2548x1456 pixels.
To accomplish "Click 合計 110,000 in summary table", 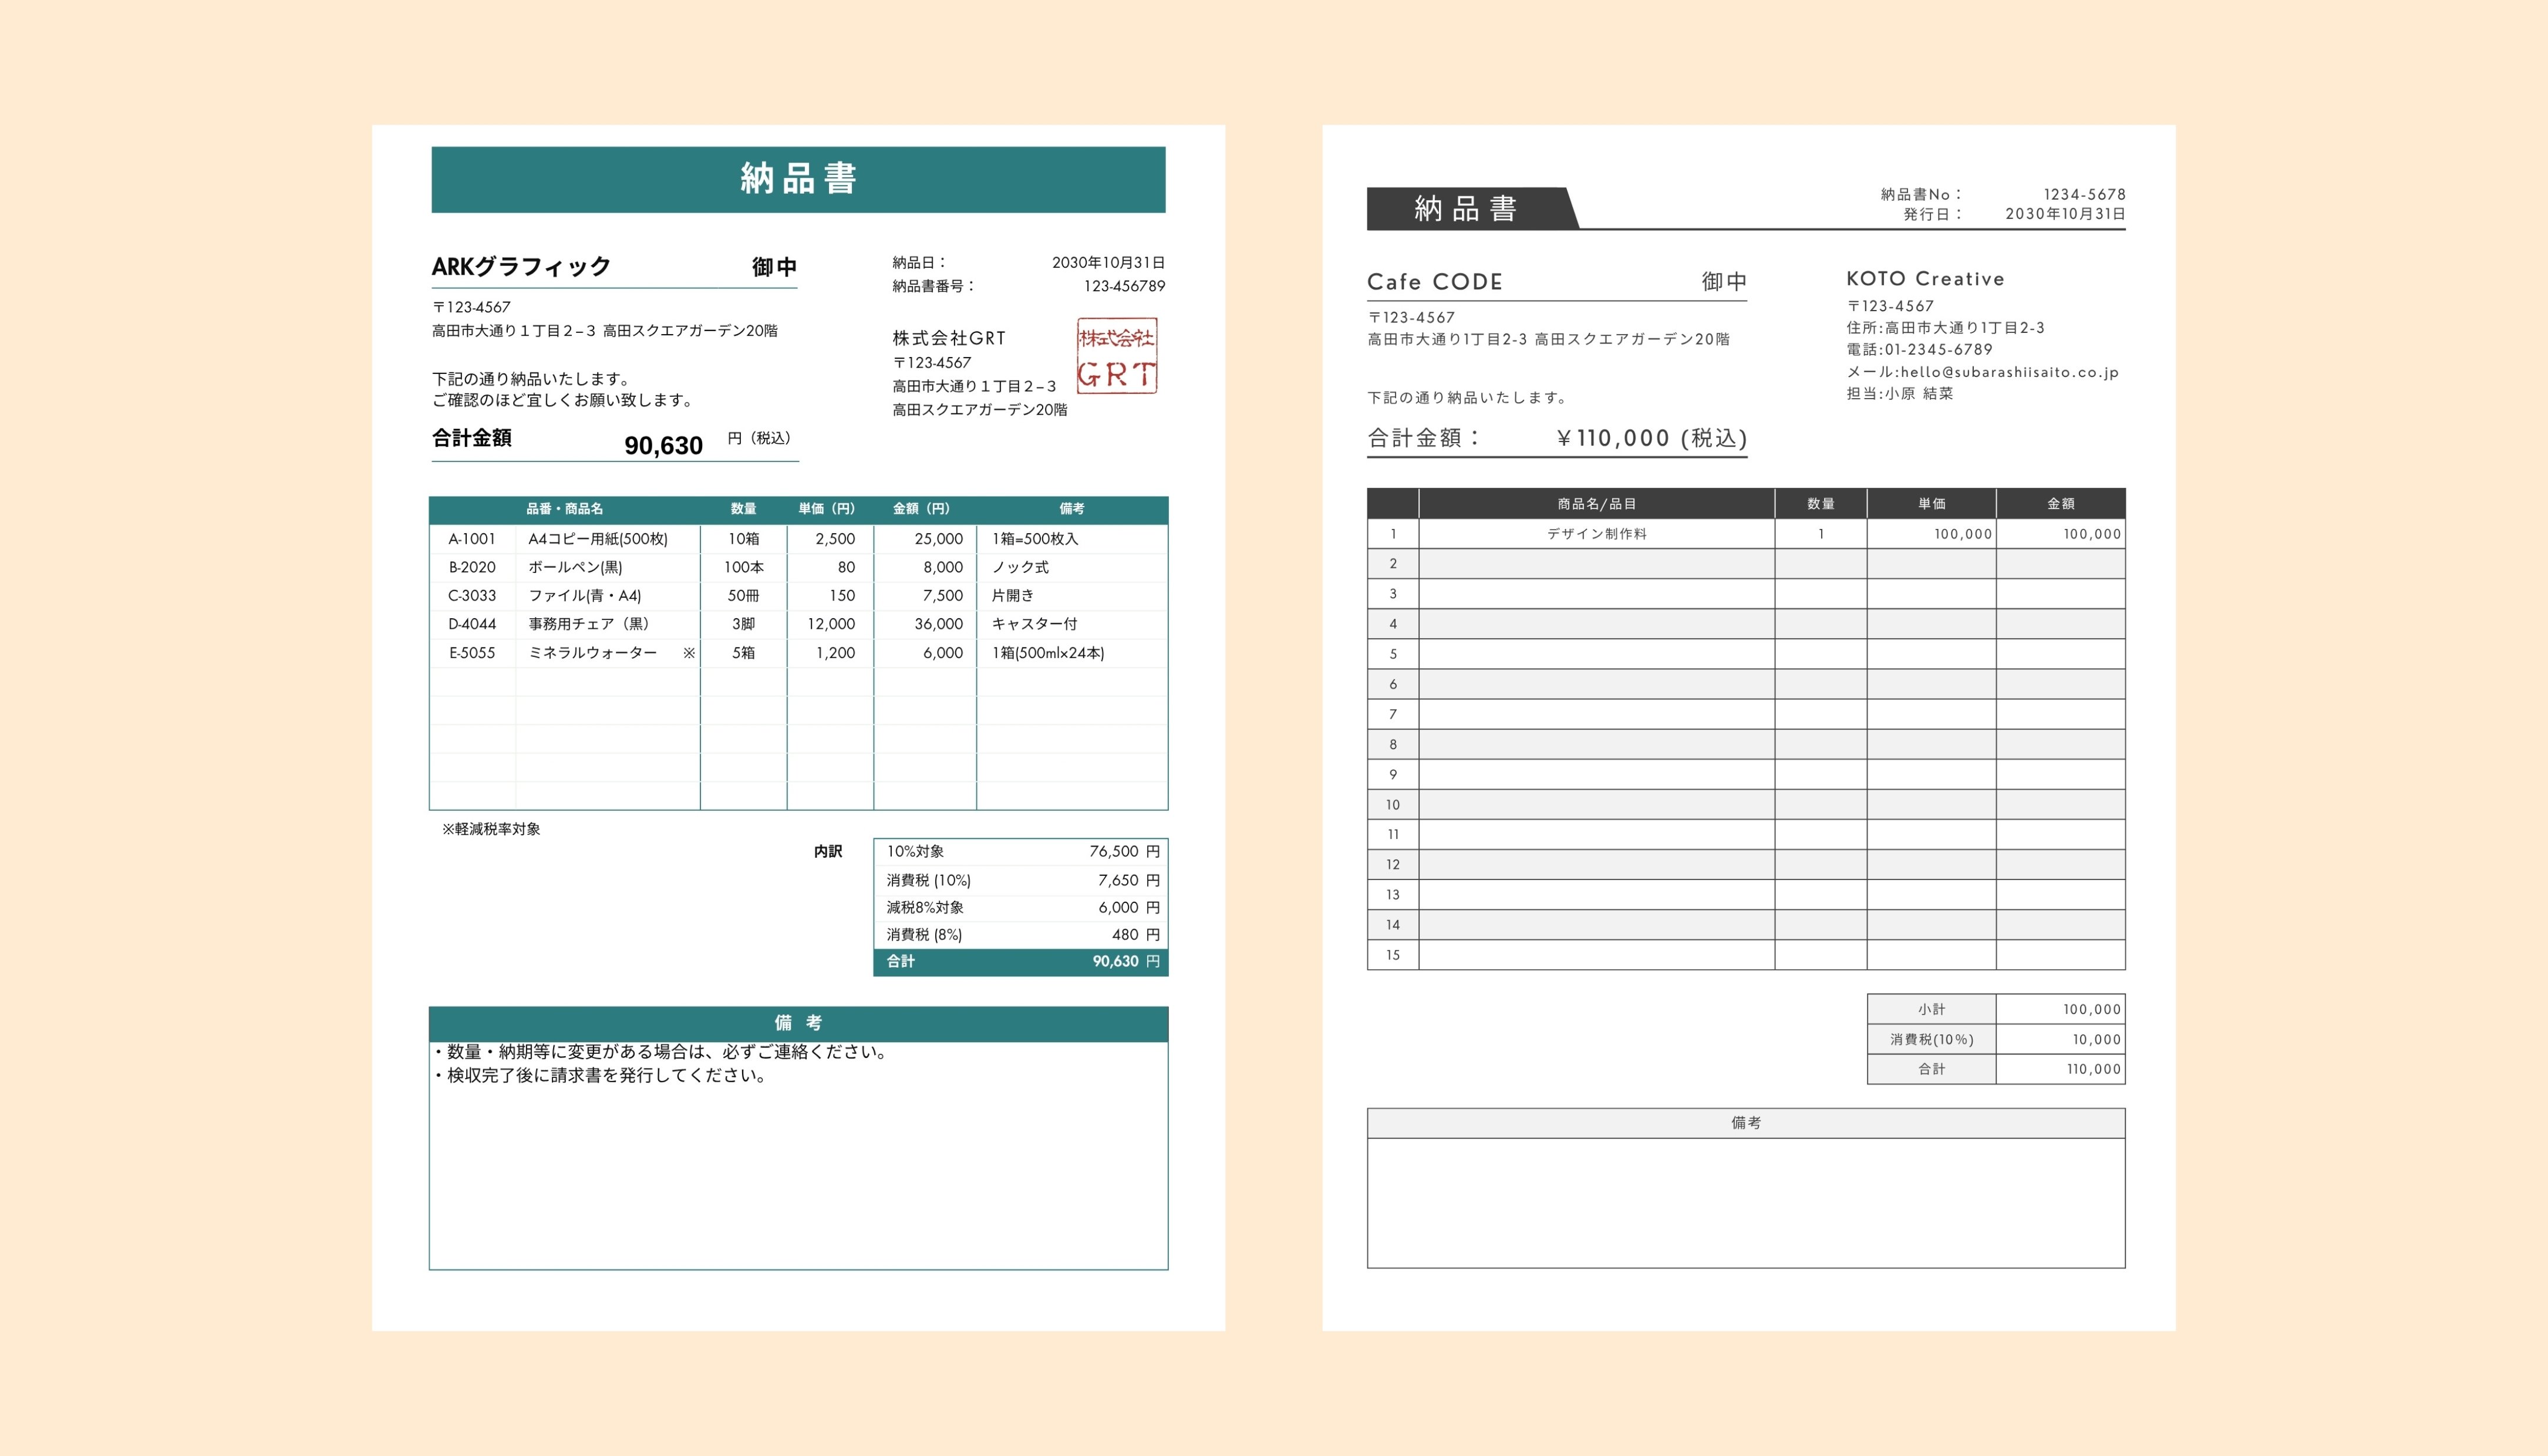I will (x=1996, y=1069).
